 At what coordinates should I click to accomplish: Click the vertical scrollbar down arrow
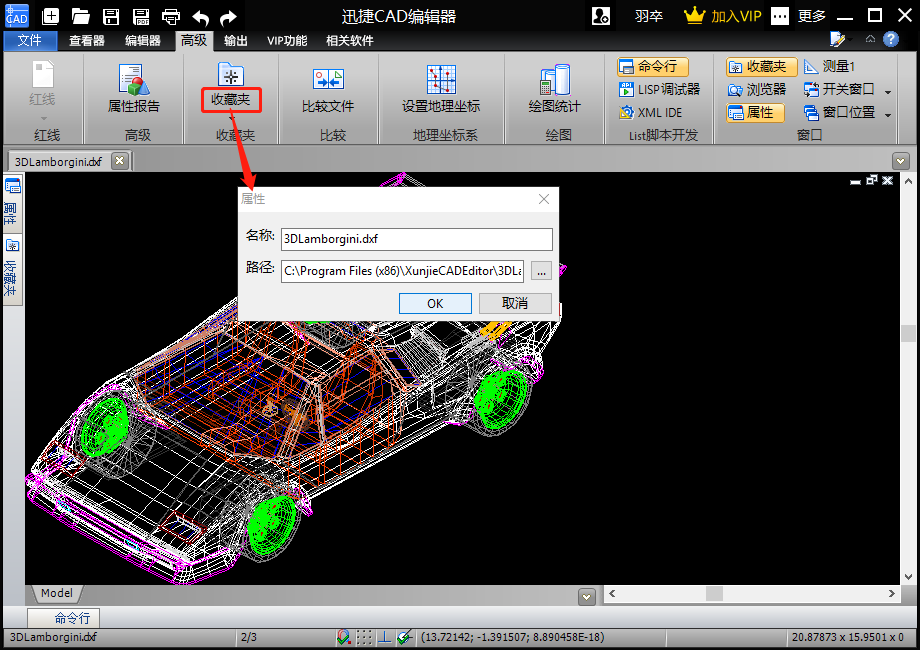[x=908, y=577]
